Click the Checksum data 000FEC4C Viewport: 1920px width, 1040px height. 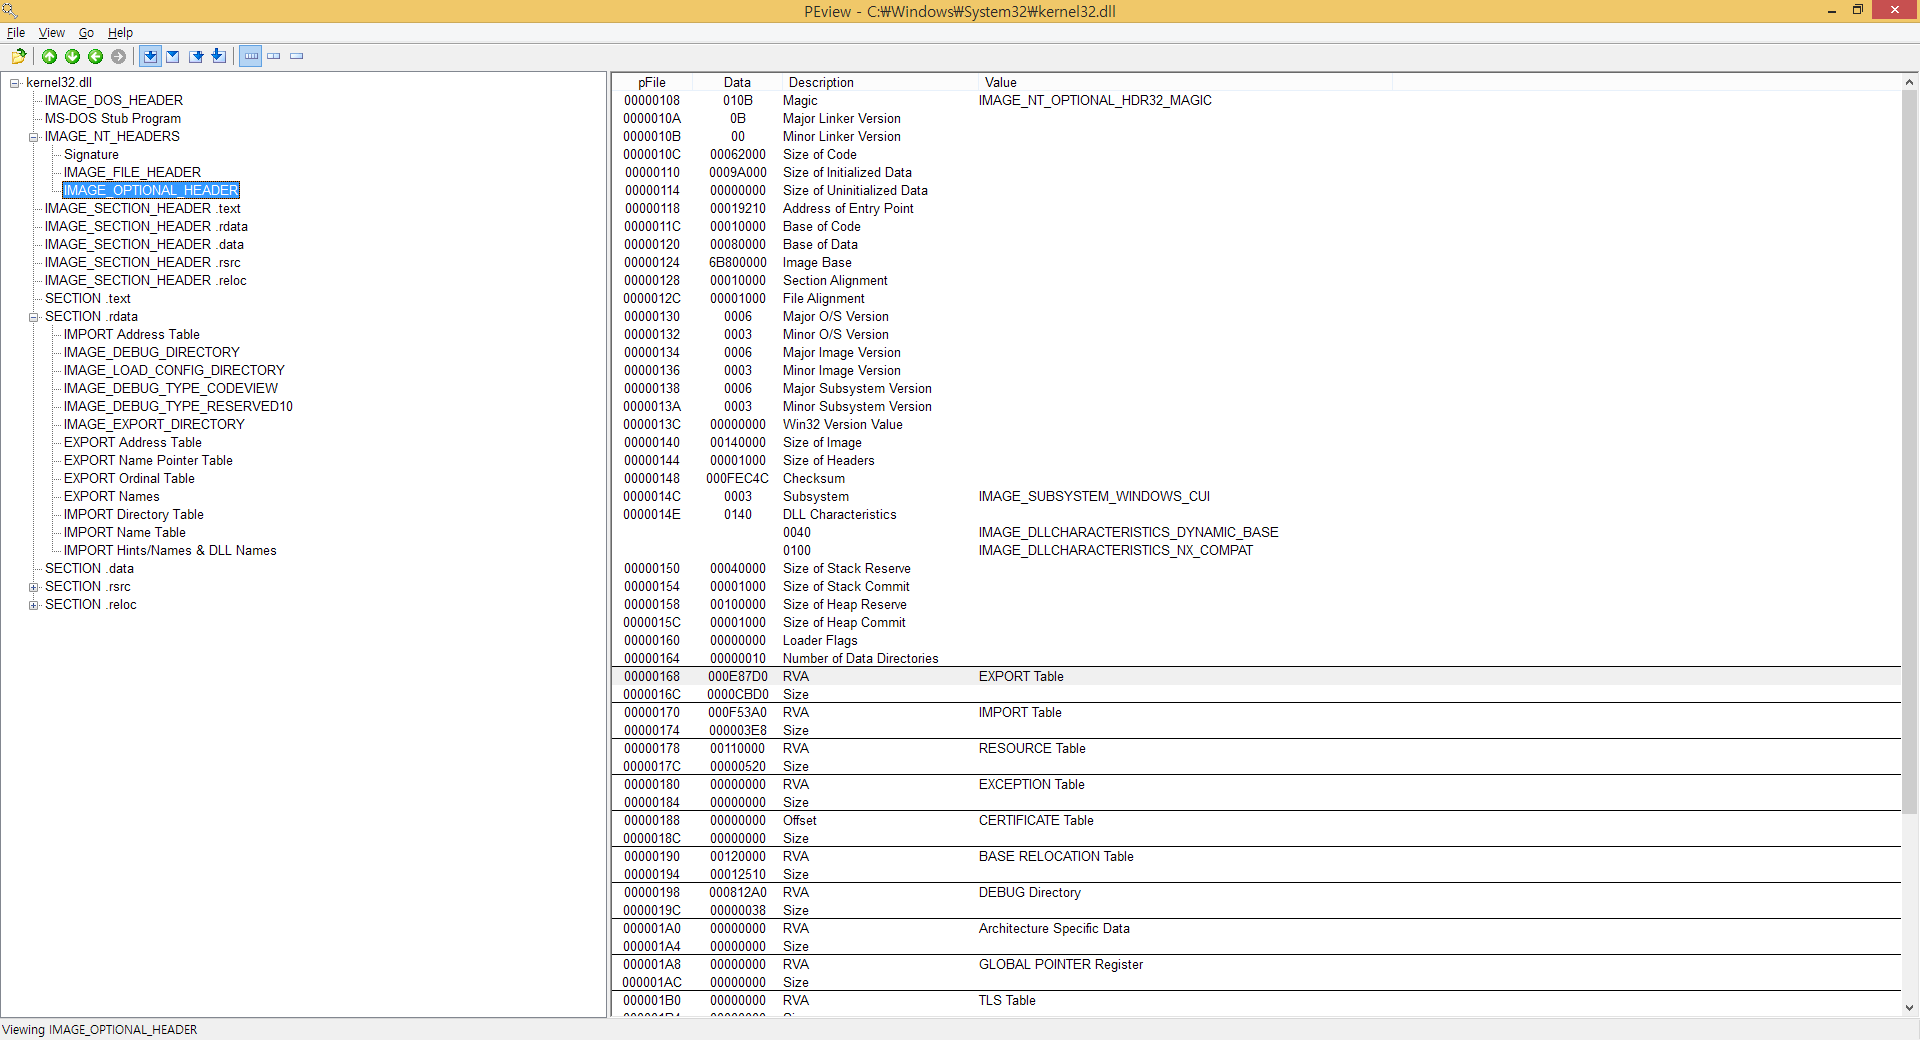(738, 478)
